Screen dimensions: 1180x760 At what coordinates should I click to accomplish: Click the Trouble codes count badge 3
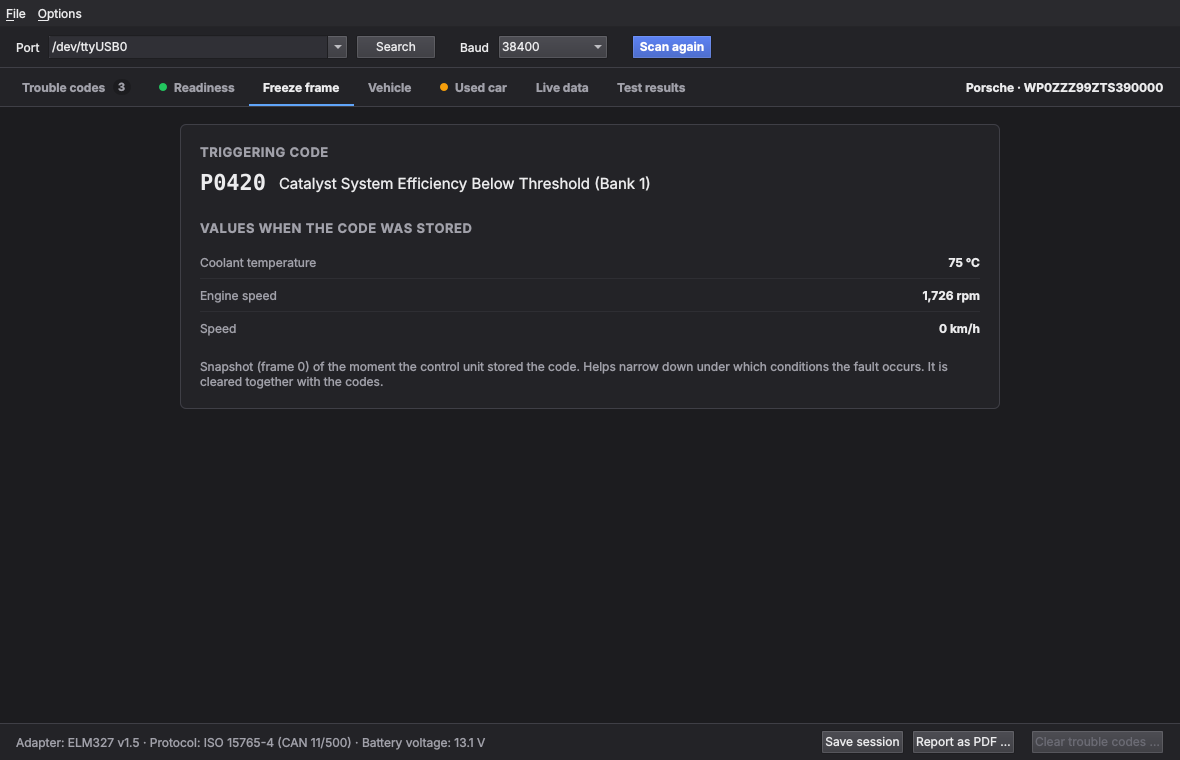click(x=121, y=87)
